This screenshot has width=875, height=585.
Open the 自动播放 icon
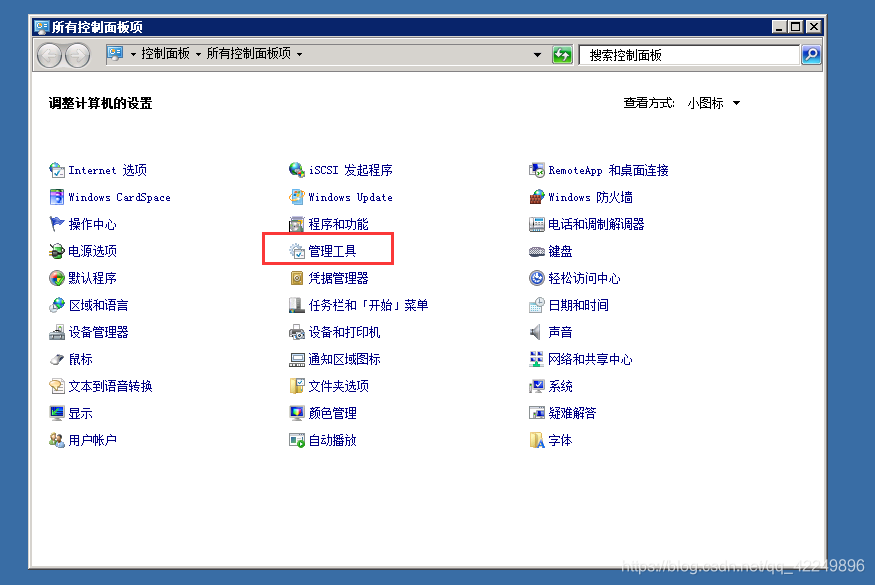(x=297, y=440)
